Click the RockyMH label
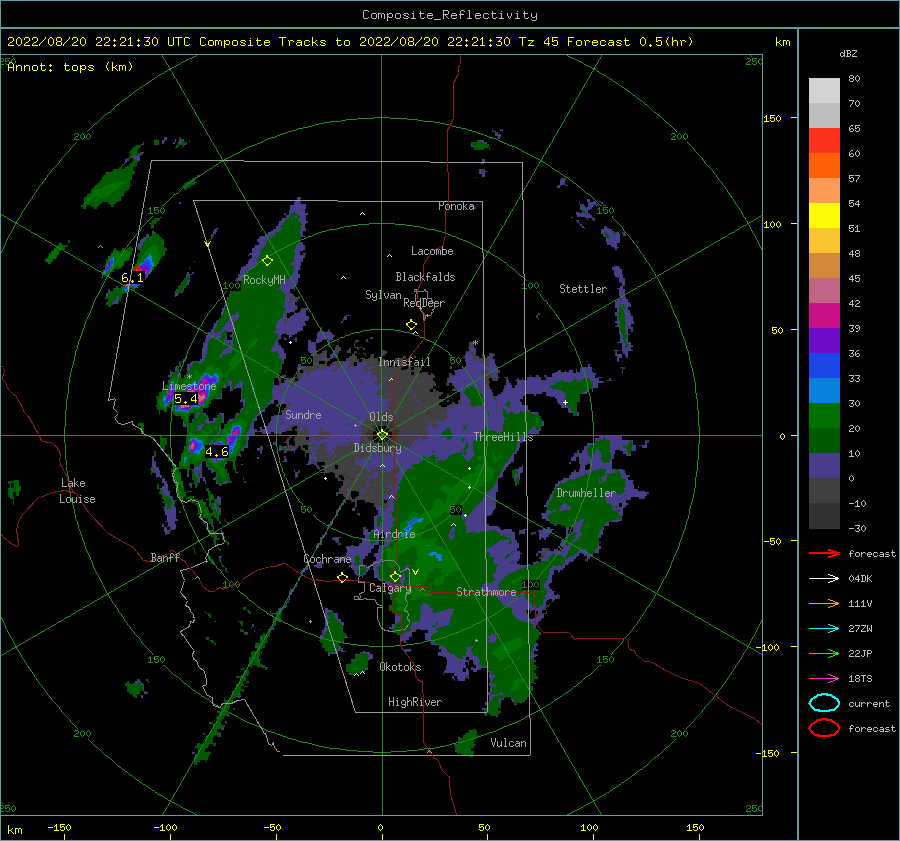Image resolution: width=900 pixels, height=841 pixels. click(264, 280)
